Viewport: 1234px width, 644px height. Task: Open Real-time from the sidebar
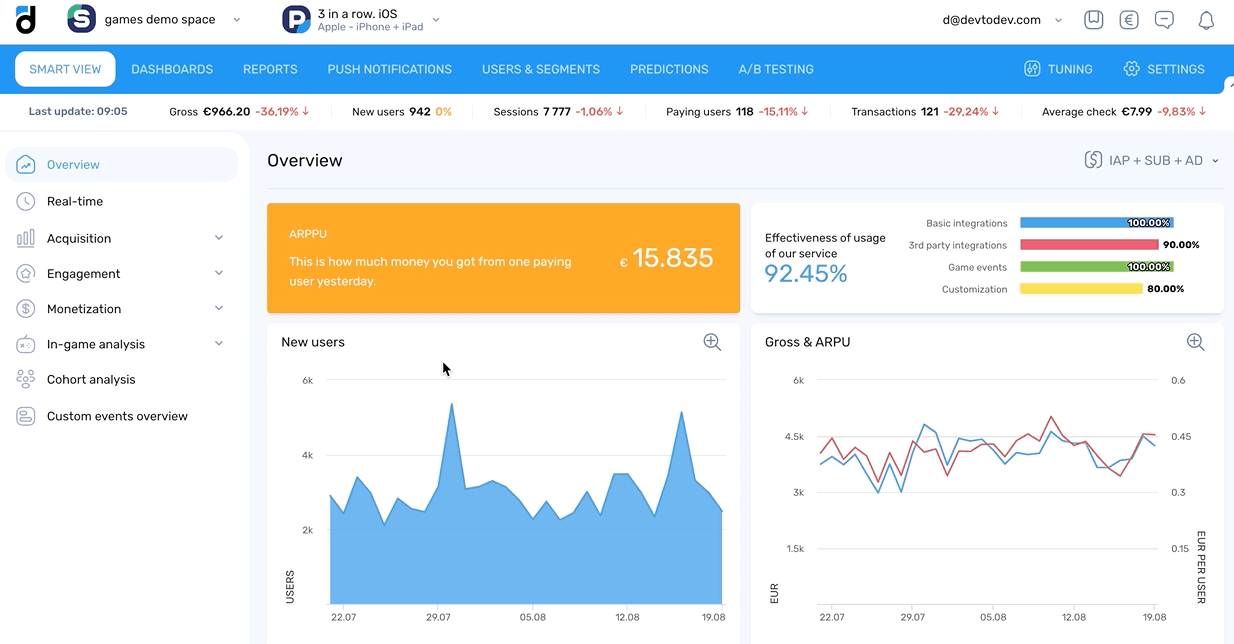pos(75,201)
